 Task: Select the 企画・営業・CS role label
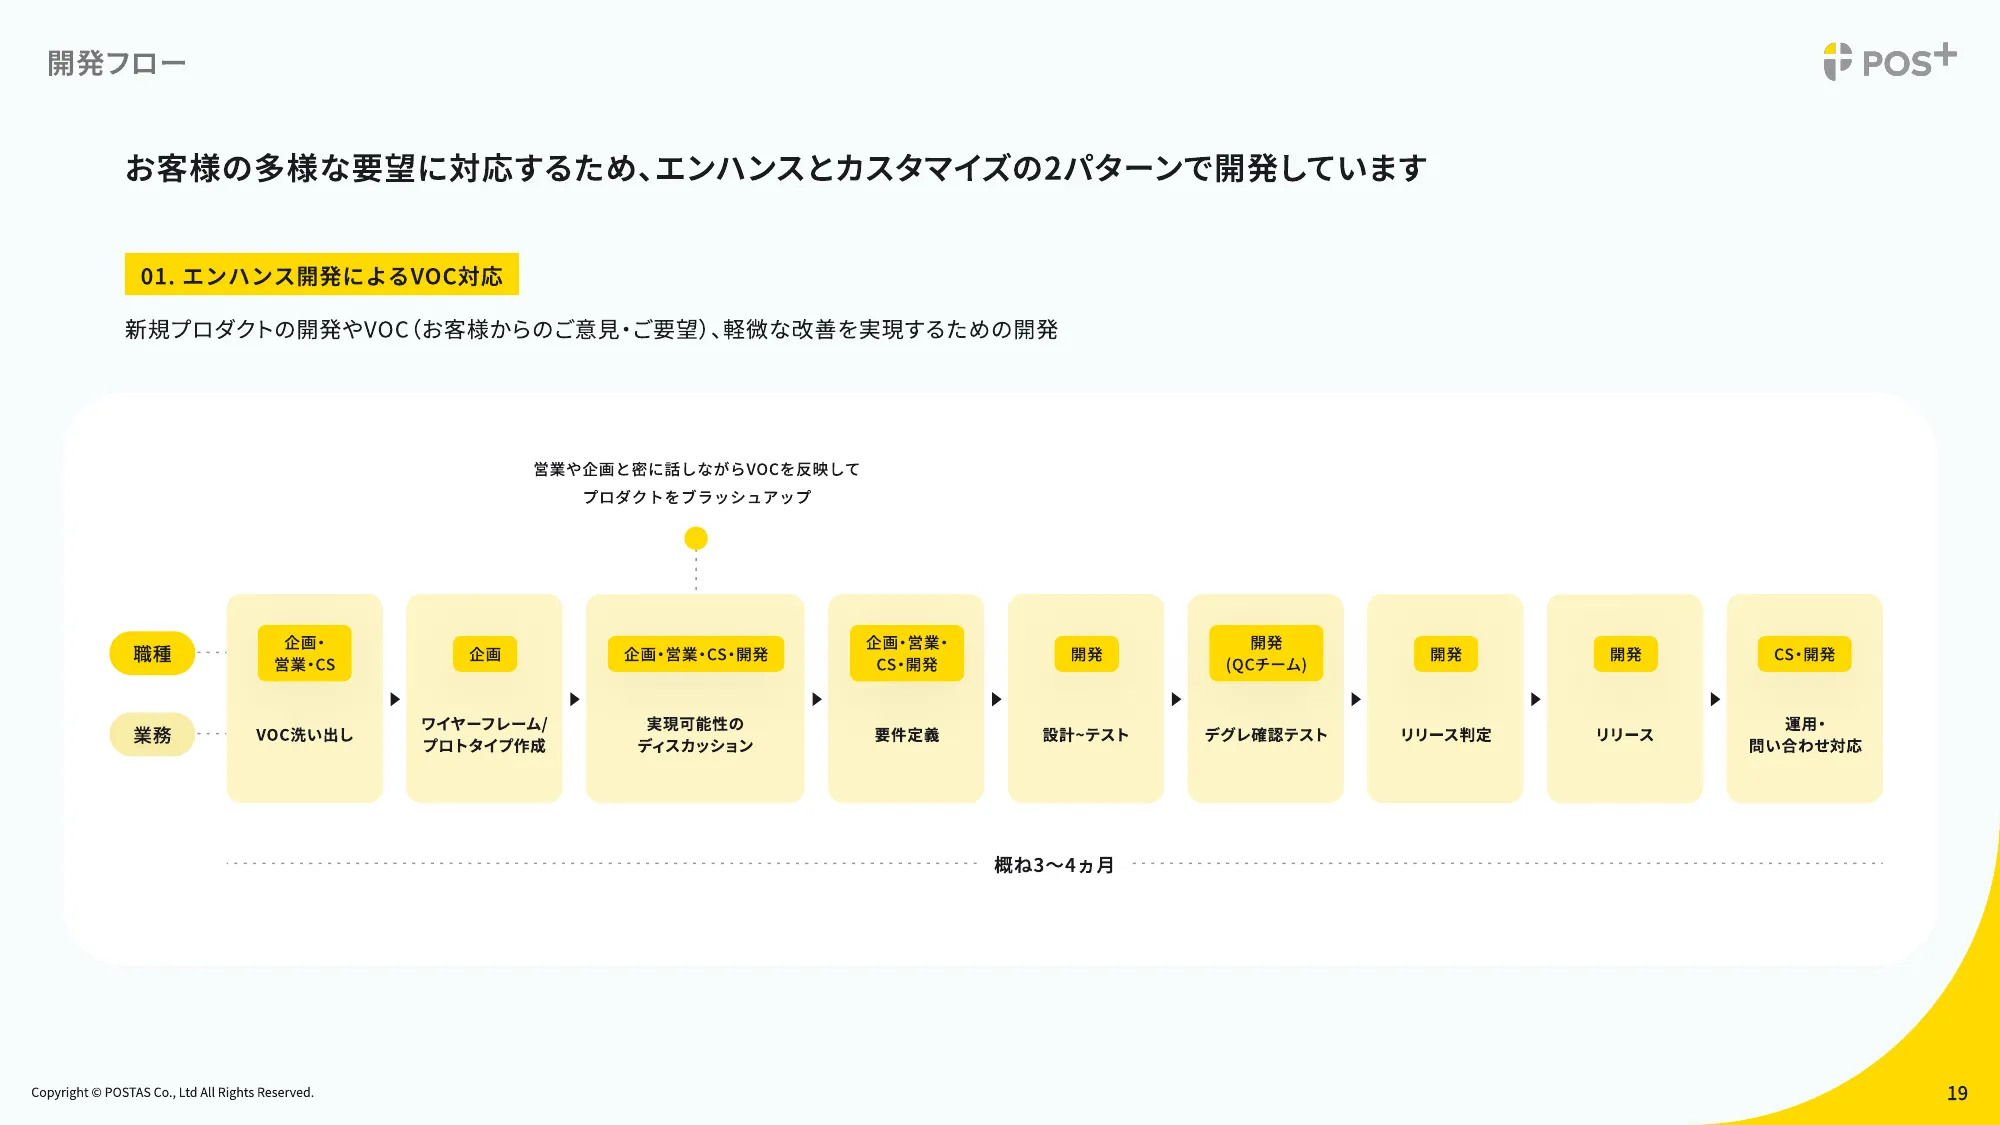(304, 653)
